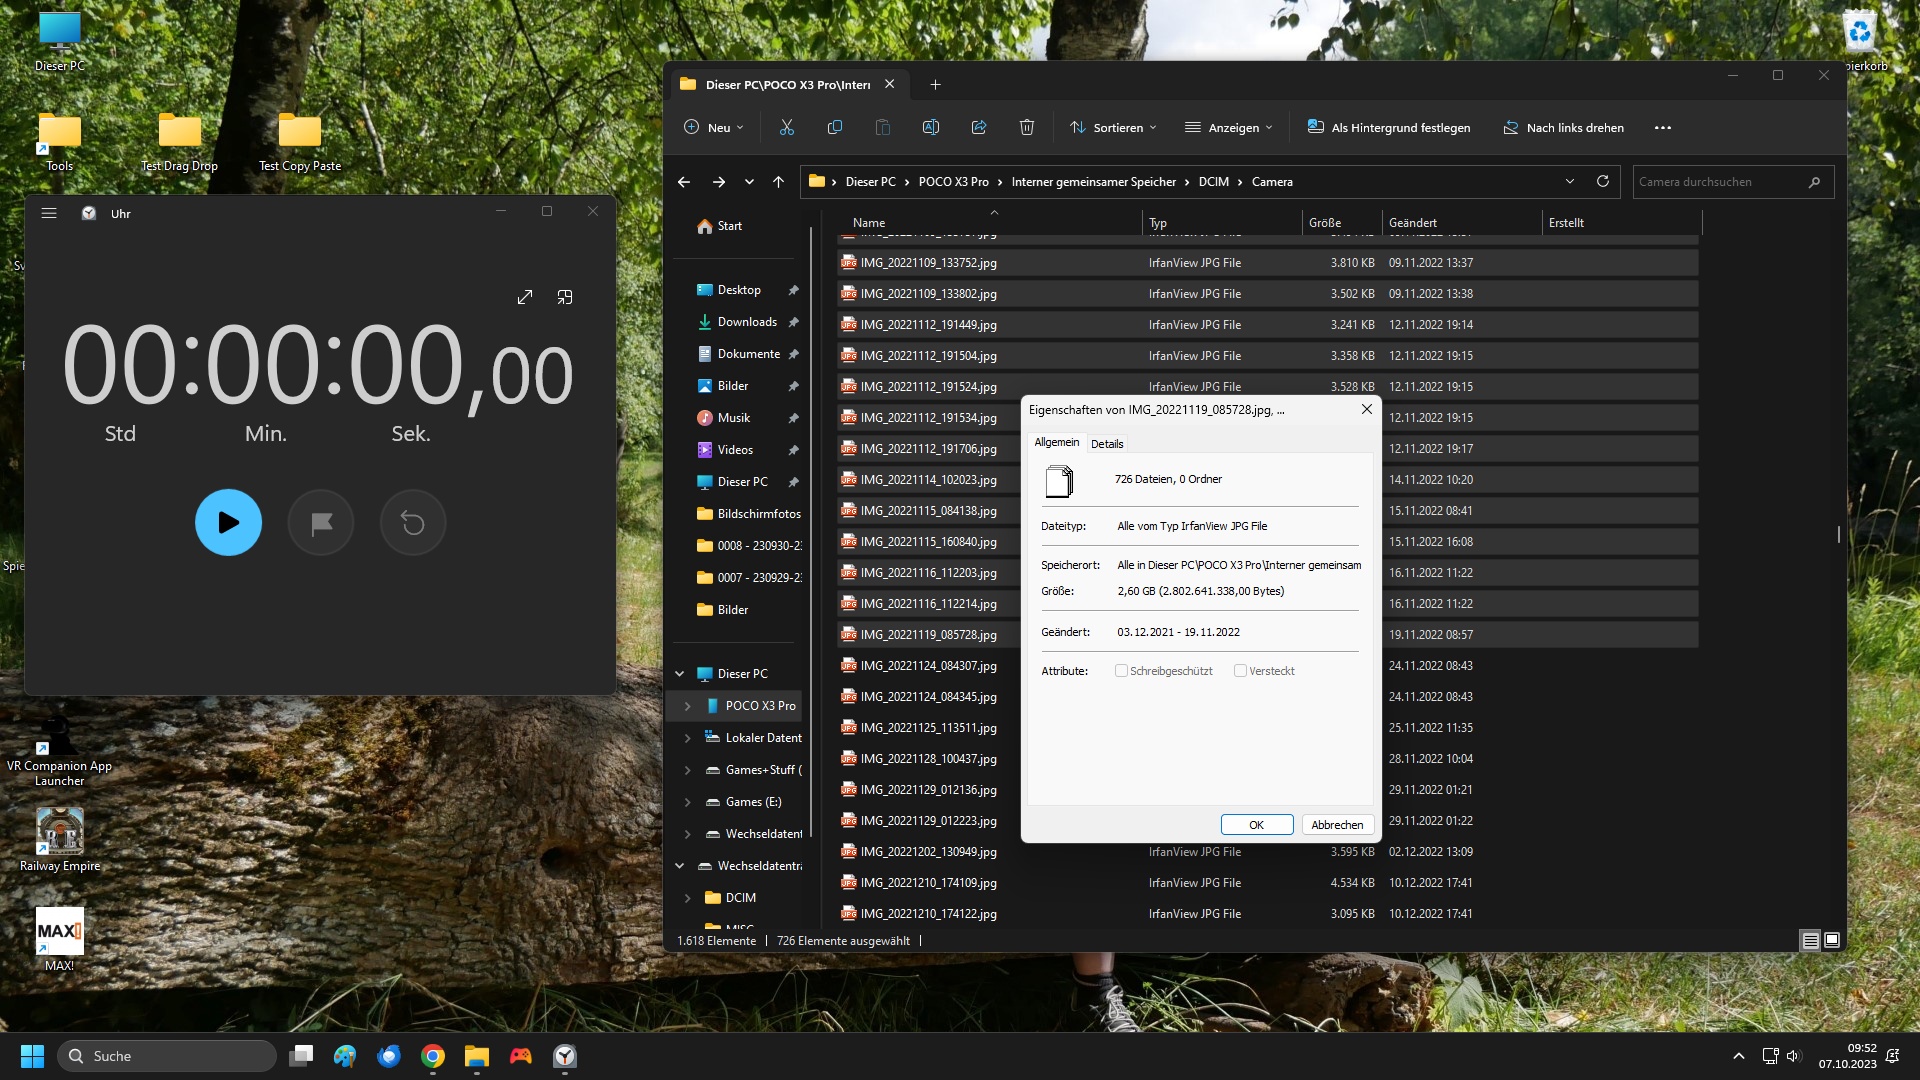Check the Versteckt attribute checkbox
Screen dimensions: 1920x1080
coord(1240,671)
